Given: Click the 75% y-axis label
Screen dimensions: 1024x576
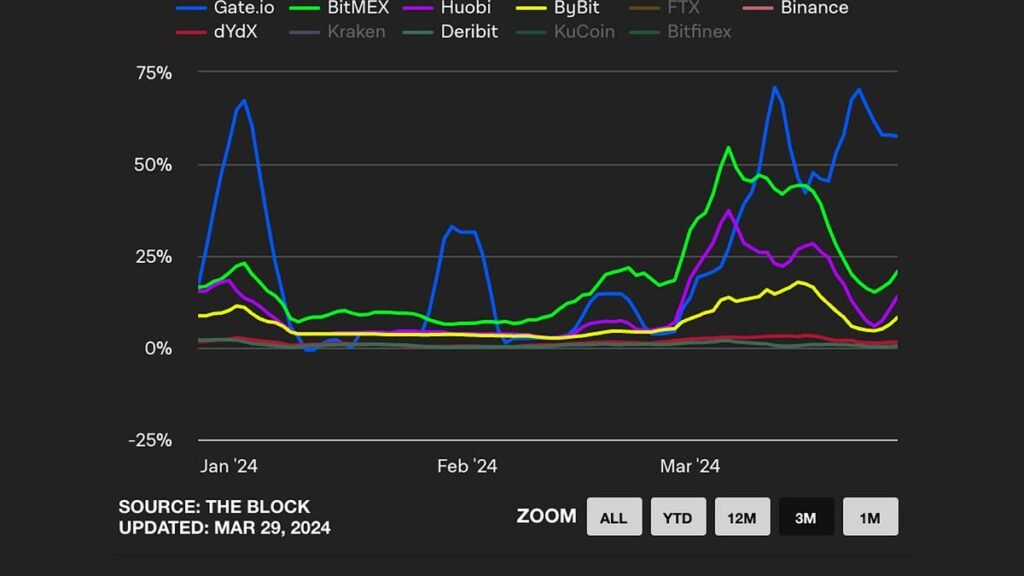Looking at the screenshot, I should [x=153, y=72].
